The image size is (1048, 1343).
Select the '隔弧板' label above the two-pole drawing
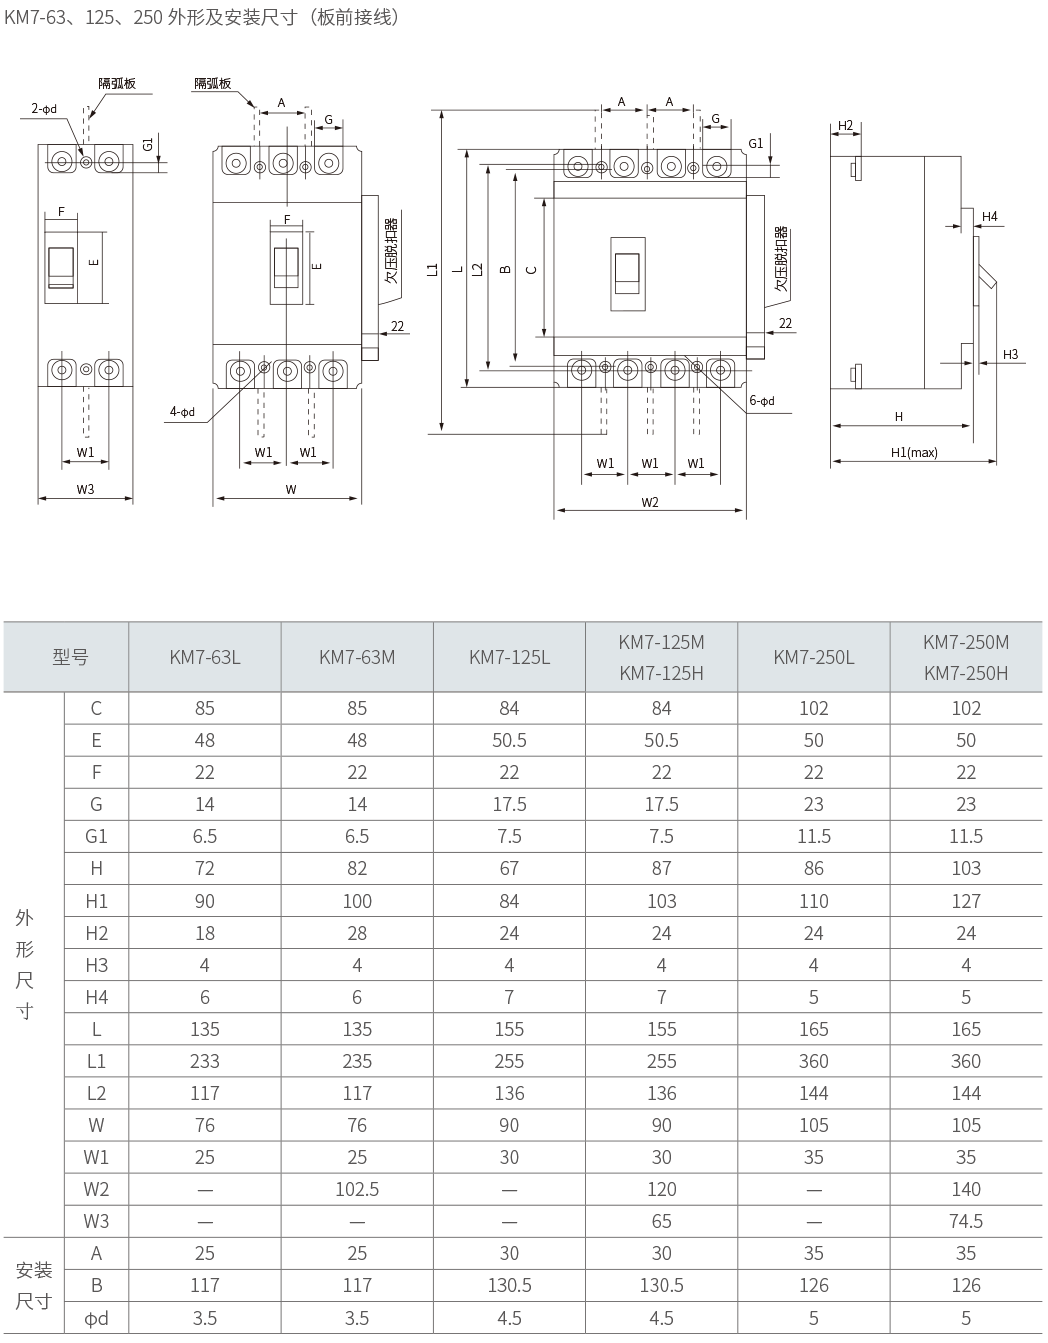(117, 84)
